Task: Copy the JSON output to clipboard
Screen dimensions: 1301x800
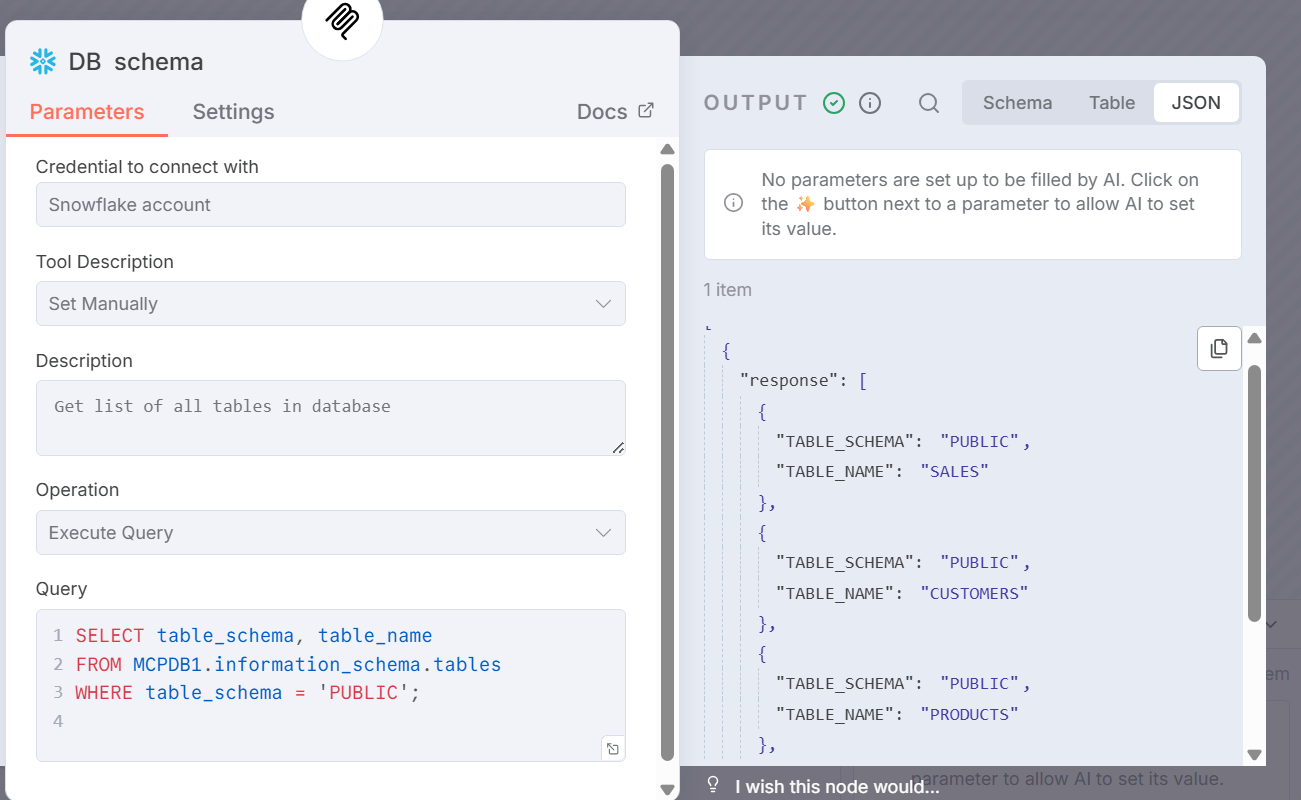Action: 1219,349
